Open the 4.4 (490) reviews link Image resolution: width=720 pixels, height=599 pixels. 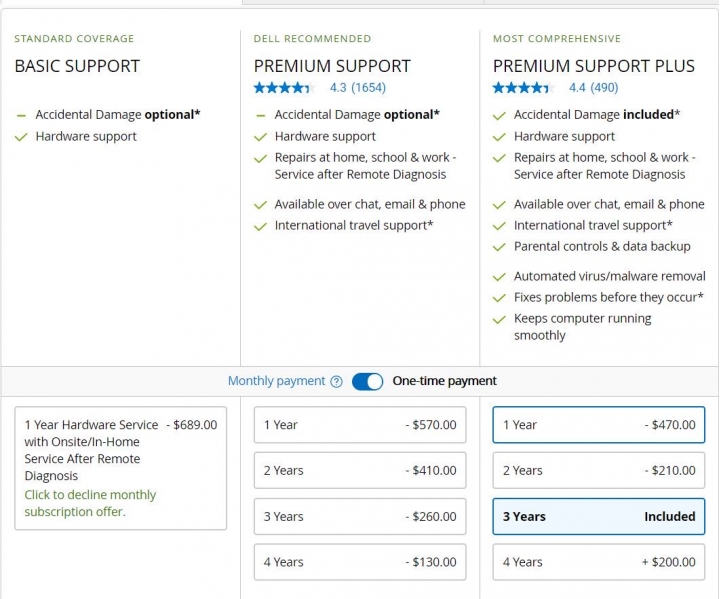[594, 88]
